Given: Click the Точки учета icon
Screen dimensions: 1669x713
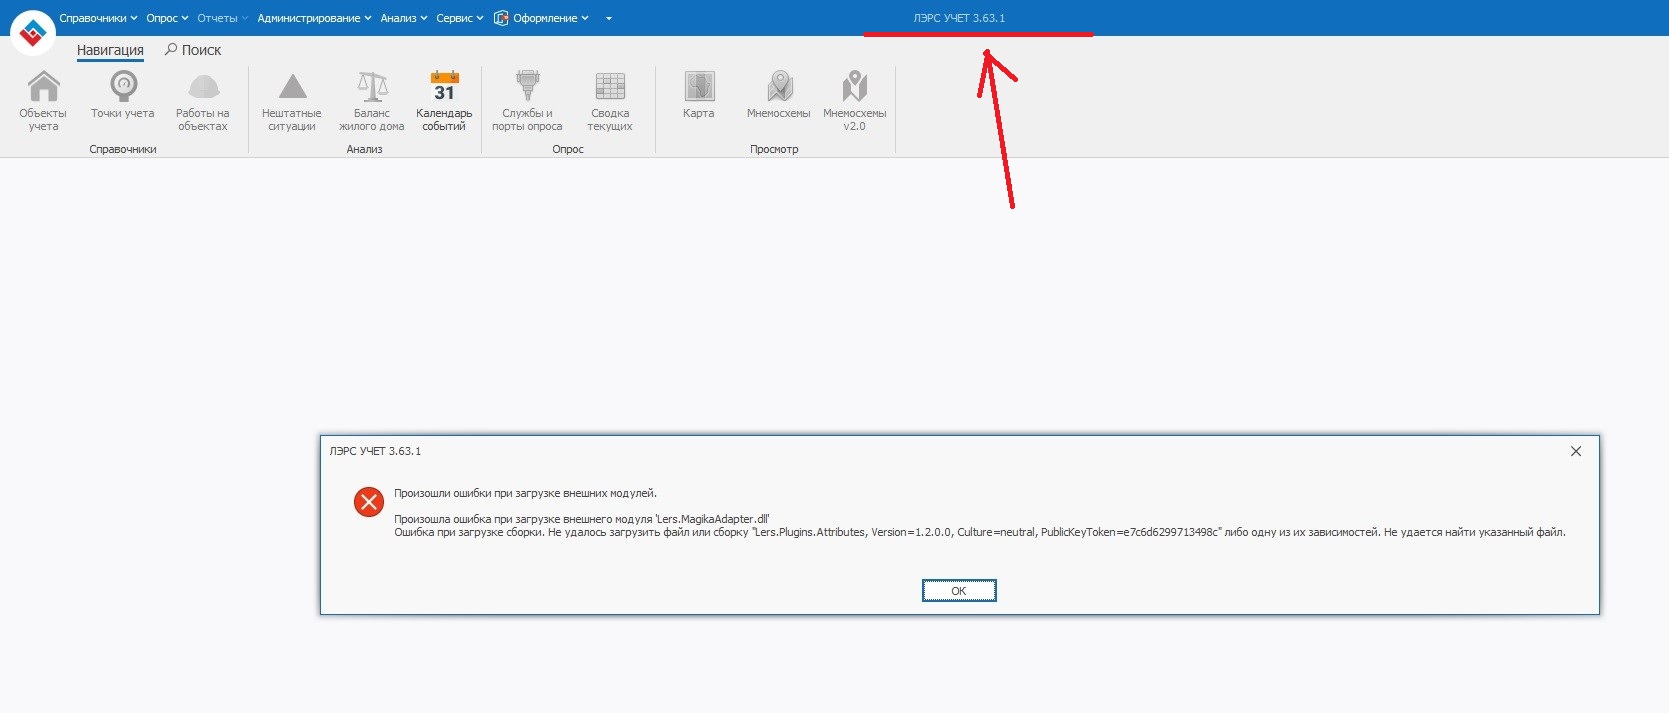Looking at the screenshot, I should 123,88.
